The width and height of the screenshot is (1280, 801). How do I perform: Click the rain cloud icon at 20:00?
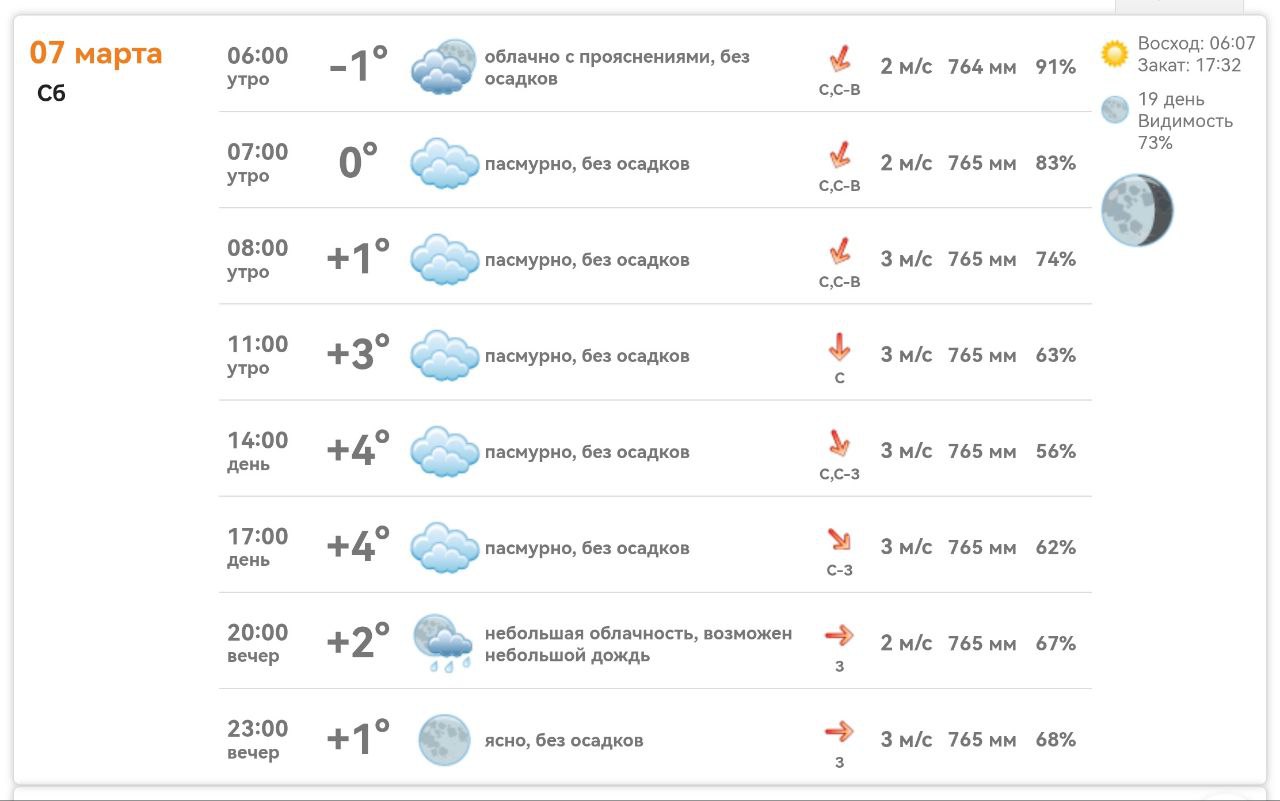point(443,642)
